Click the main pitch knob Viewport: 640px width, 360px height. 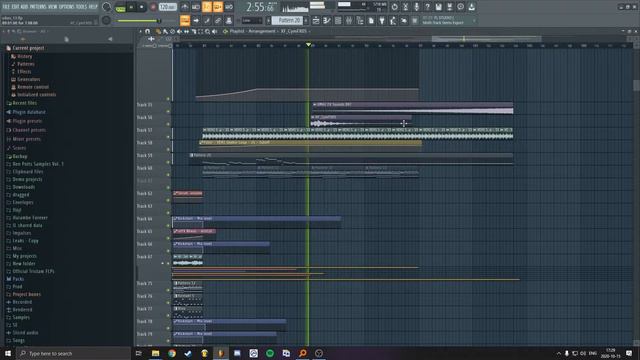pos(106,20)
